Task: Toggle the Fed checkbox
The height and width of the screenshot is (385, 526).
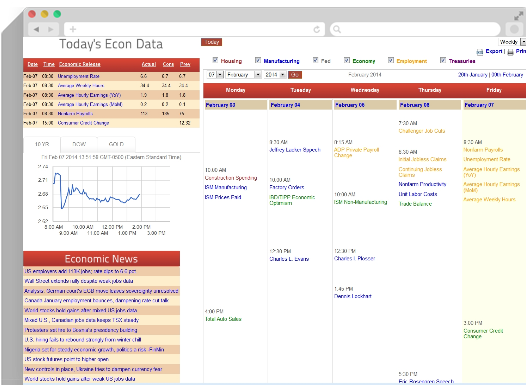Action: (315, 60)
